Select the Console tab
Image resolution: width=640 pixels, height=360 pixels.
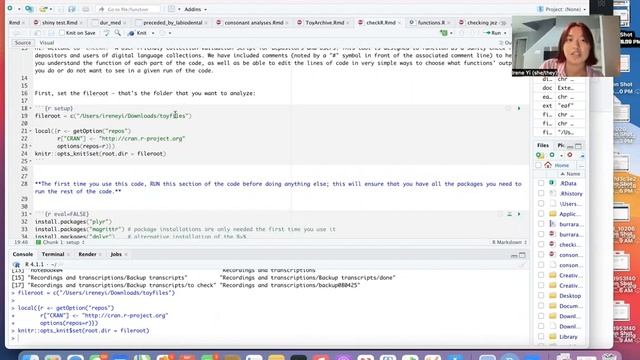pos(23,254)
